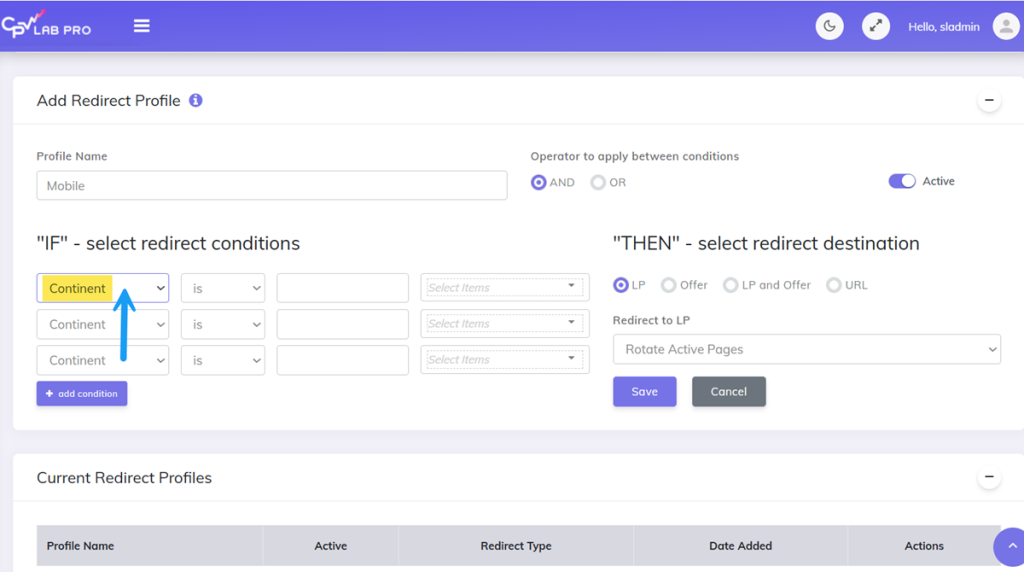Toggle the Active switch
Screen dimensions: 1024x572
coord(902,182)
